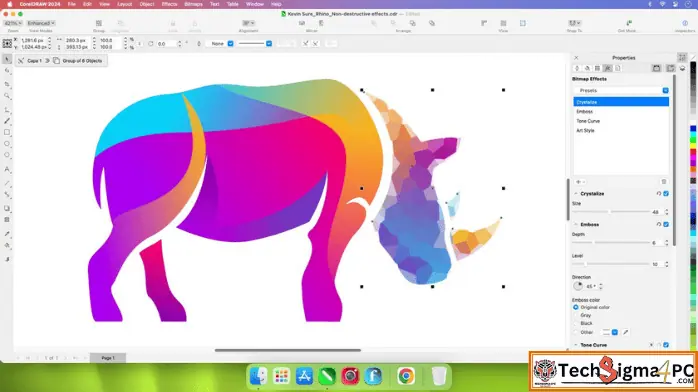Screen dimensions: 698x392
Task: Select the Zoom magnifier tool
Action: [7, 96]
